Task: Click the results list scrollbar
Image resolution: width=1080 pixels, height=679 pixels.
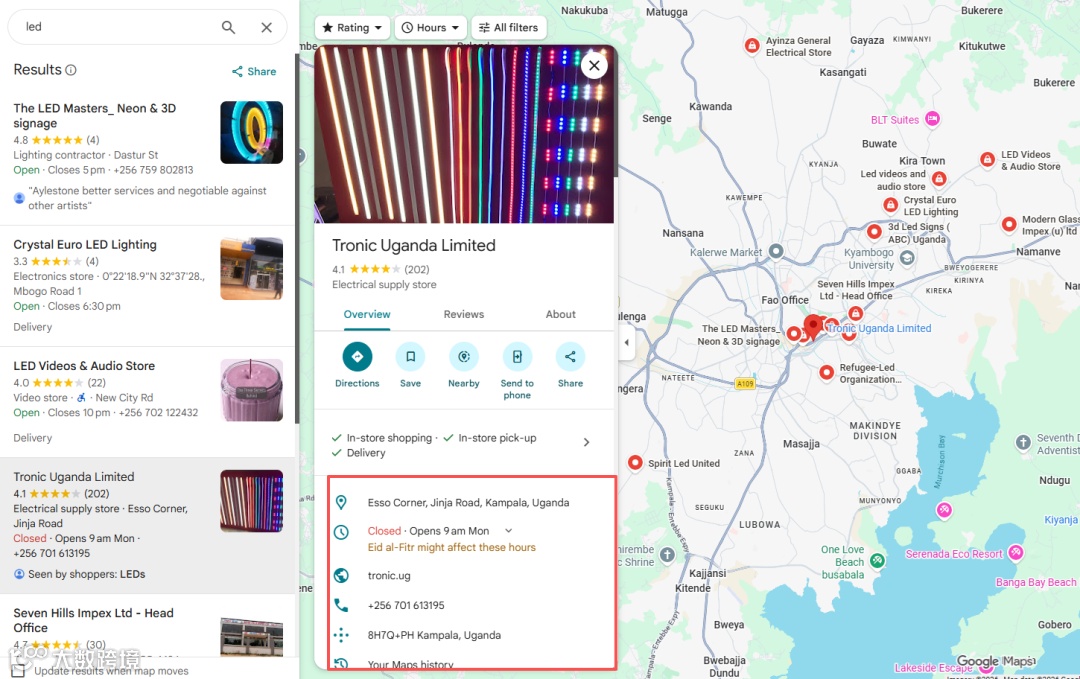Action: [x=297, y=239]
